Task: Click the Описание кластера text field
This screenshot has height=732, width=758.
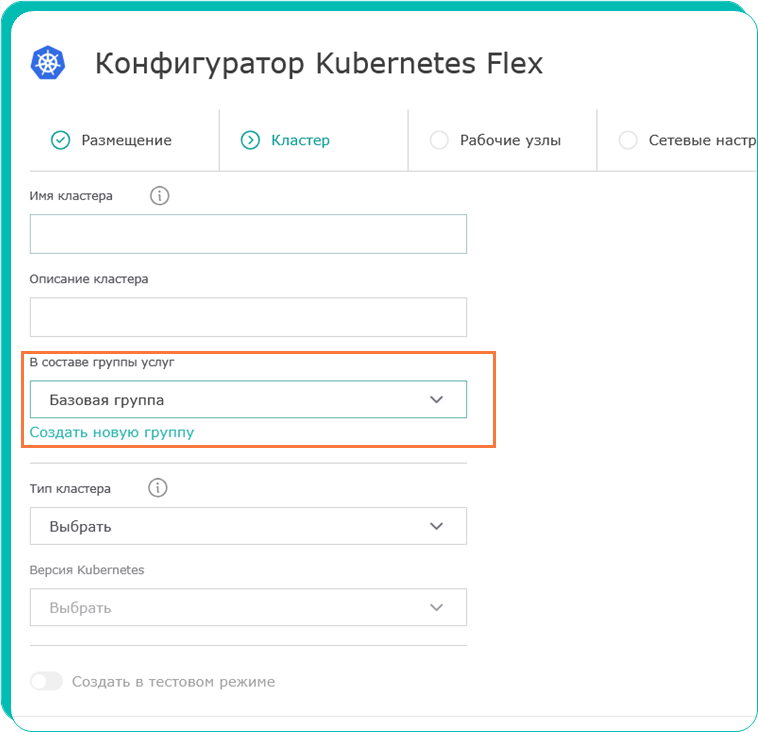Action: (248, 317)
